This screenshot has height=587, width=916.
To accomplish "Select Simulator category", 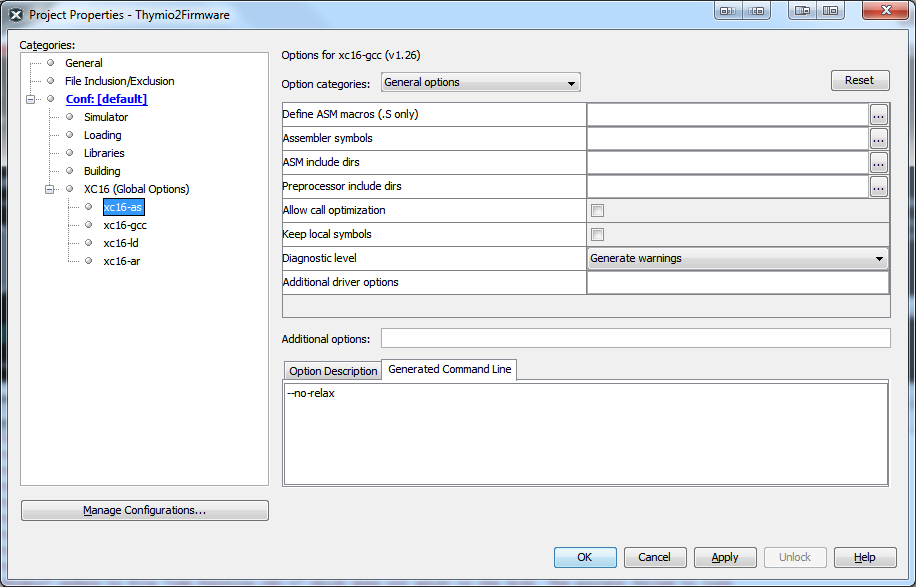I will [x=106, y=117].
